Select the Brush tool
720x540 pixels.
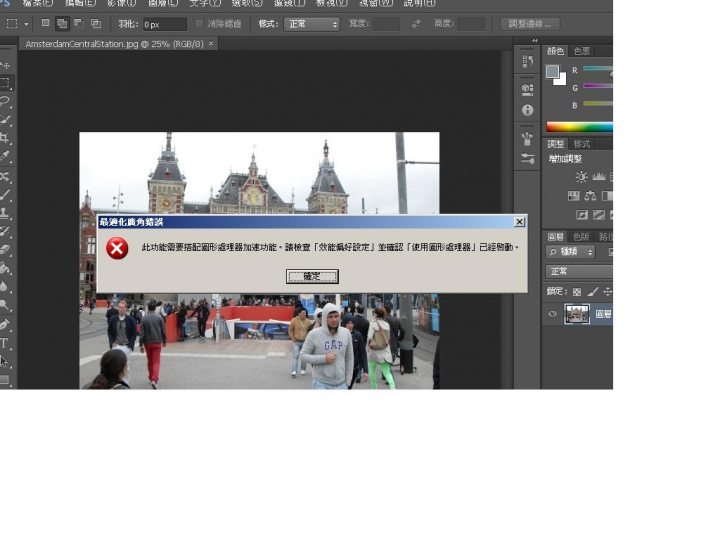[x=5, y=195]
